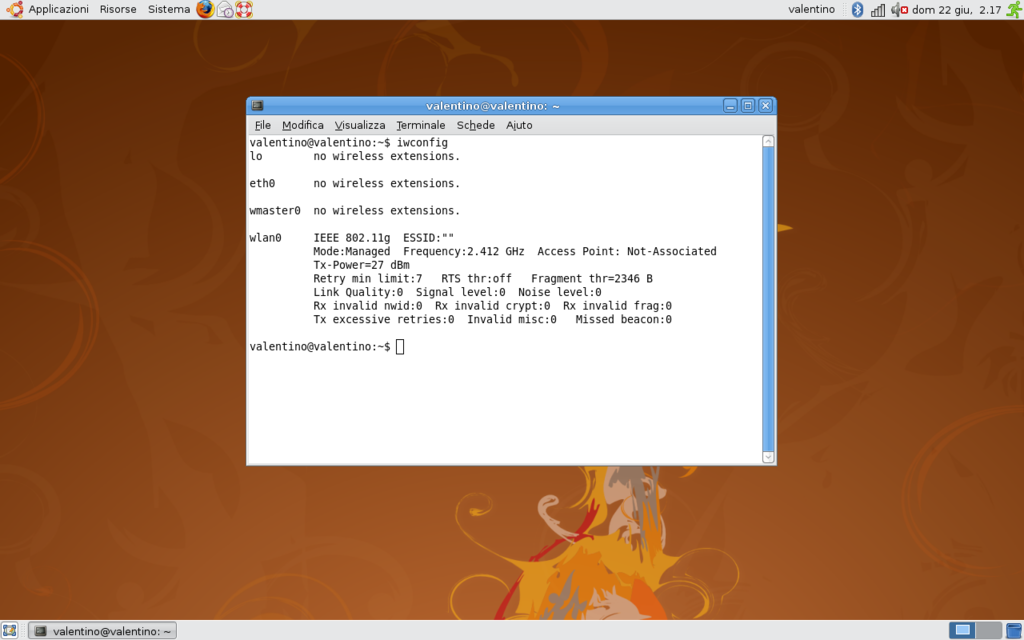Launch Firefox from the top panel
The width and height of the screenshot is (1024, 640).
pyautogui.click(x=205, y=9)
